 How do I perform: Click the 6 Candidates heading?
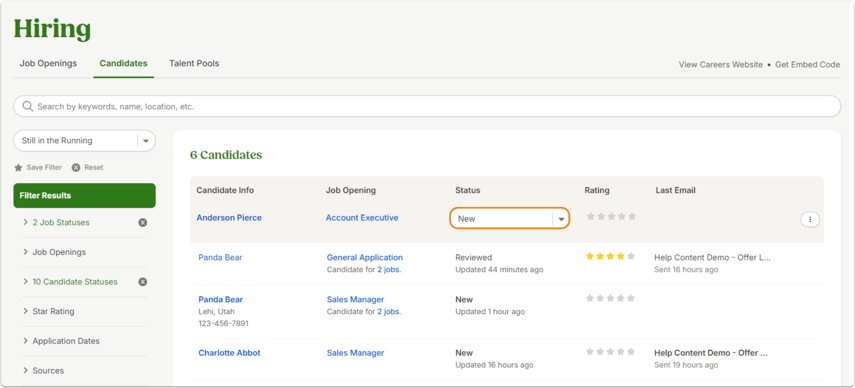click(x=226, y=155)
